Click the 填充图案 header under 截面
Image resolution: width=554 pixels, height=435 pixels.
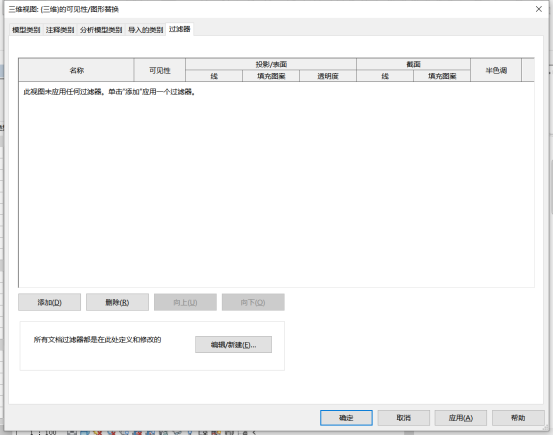point(442,76)
